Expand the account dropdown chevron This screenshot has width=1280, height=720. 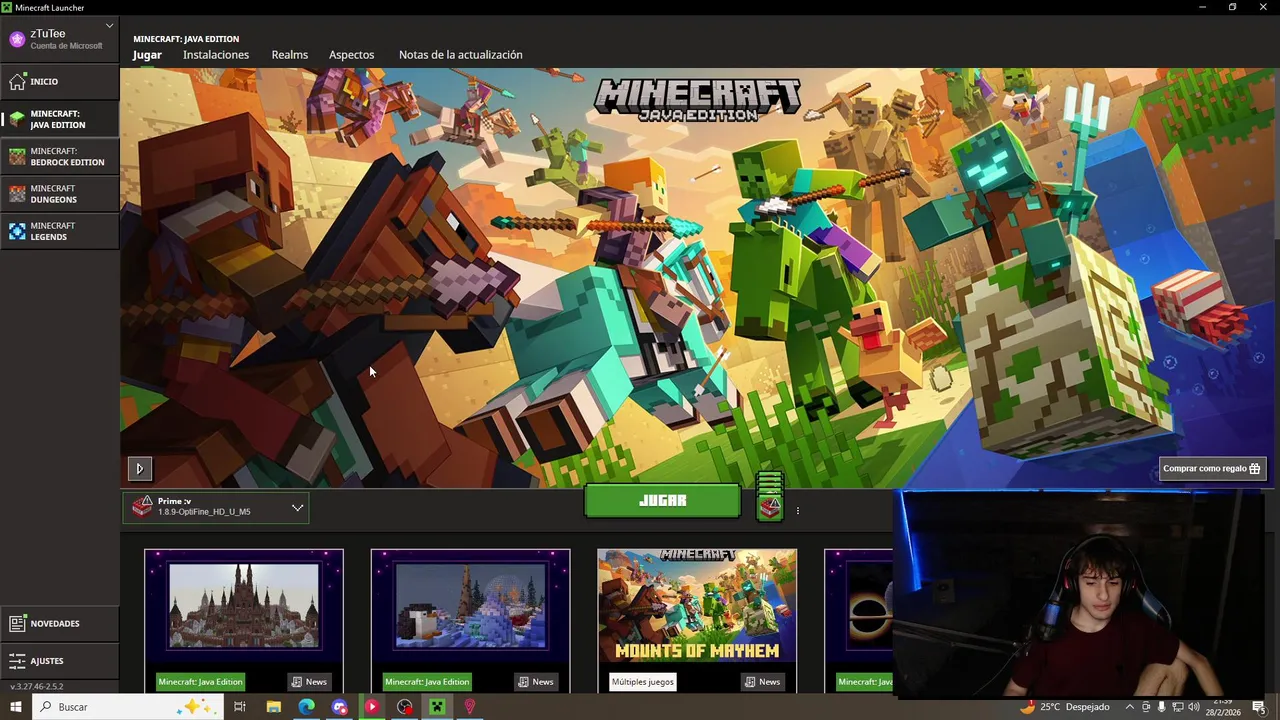[109, 25]
